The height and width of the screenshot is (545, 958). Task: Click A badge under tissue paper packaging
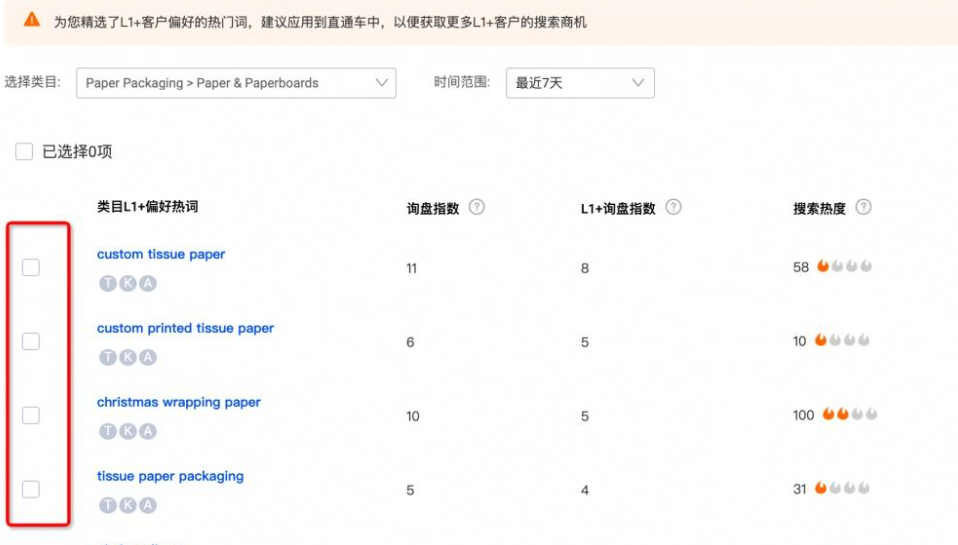(148, 505)
